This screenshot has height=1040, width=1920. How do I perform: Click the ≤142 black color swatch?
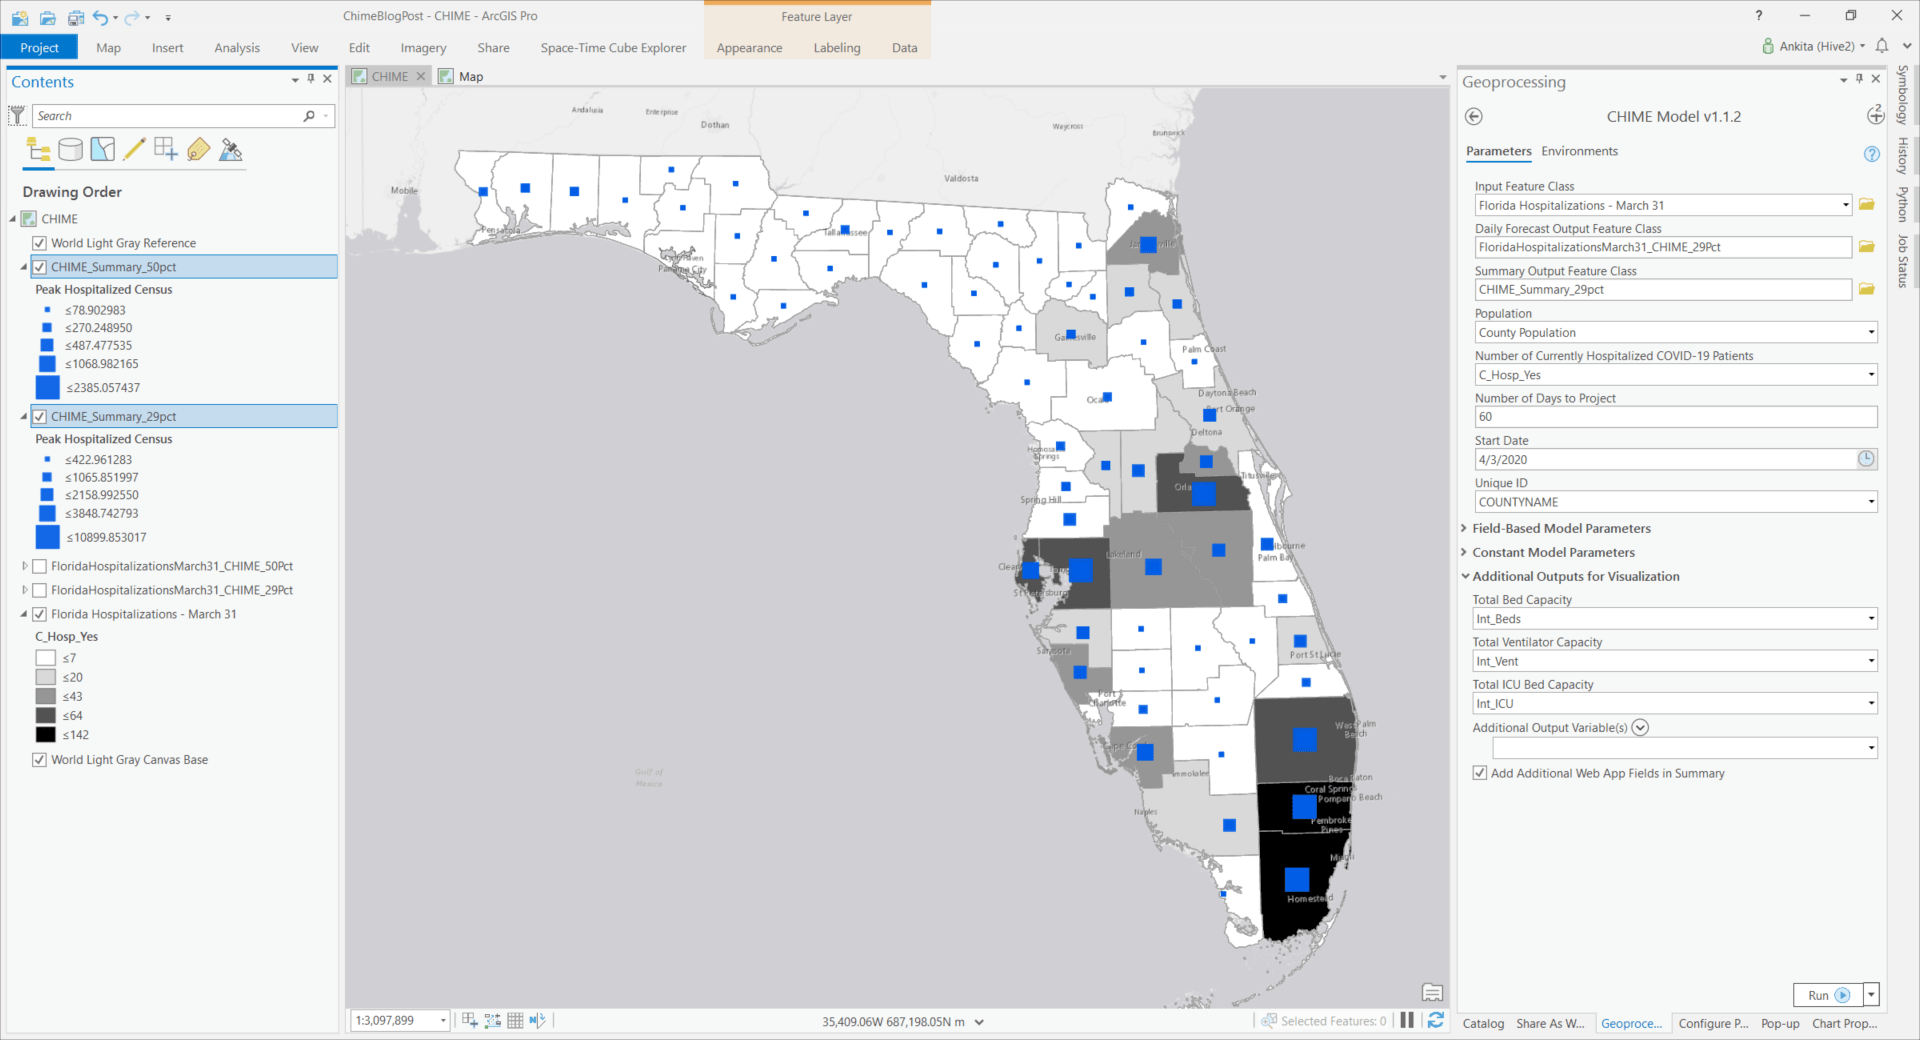46,735
